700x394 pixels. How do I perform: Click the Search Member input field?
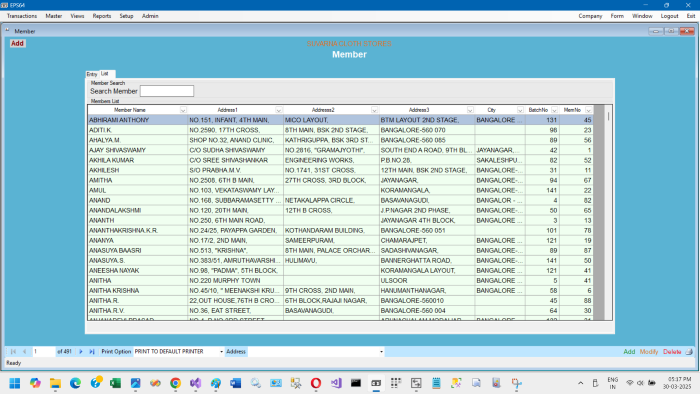click(167, 91)
